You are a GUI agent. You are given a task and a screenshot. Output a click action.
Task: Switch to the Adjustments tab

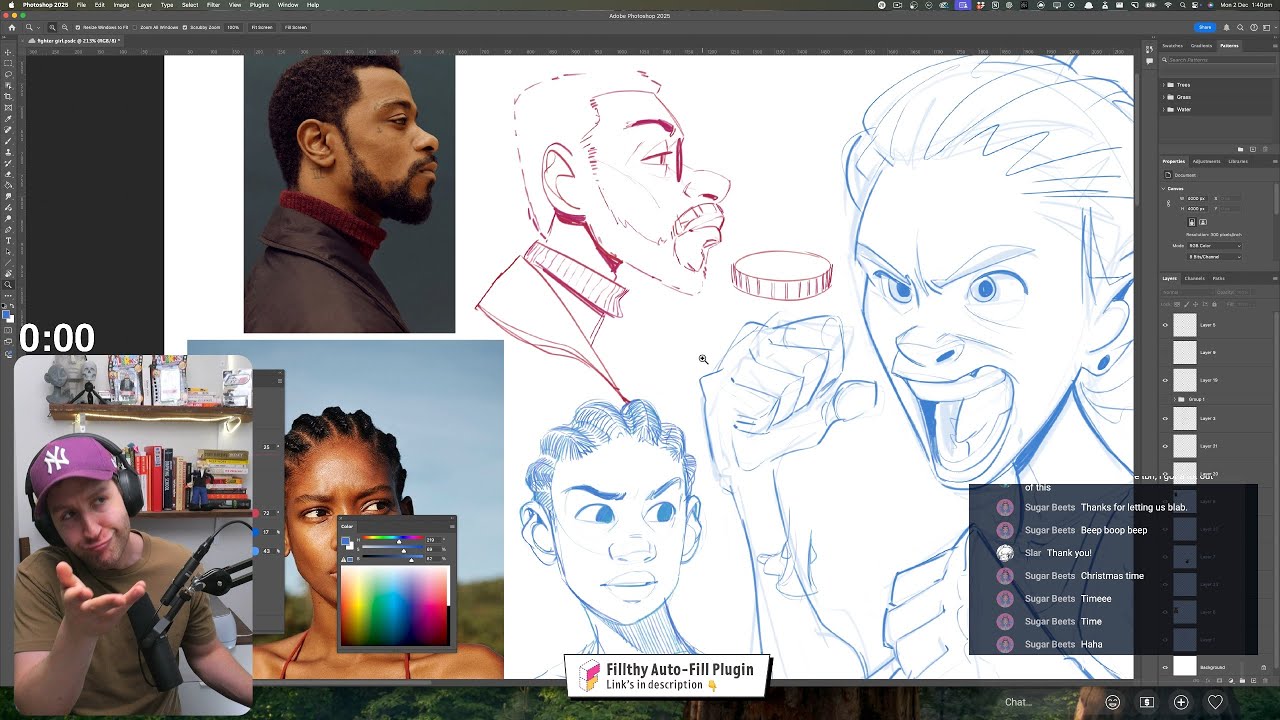pyautogui.click(x=1206, y=161)
